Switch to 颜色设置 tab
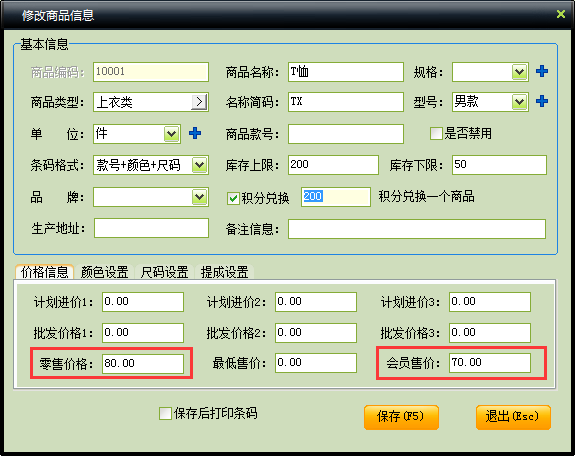This screenshot has width=575, height=456. (105, 272)
